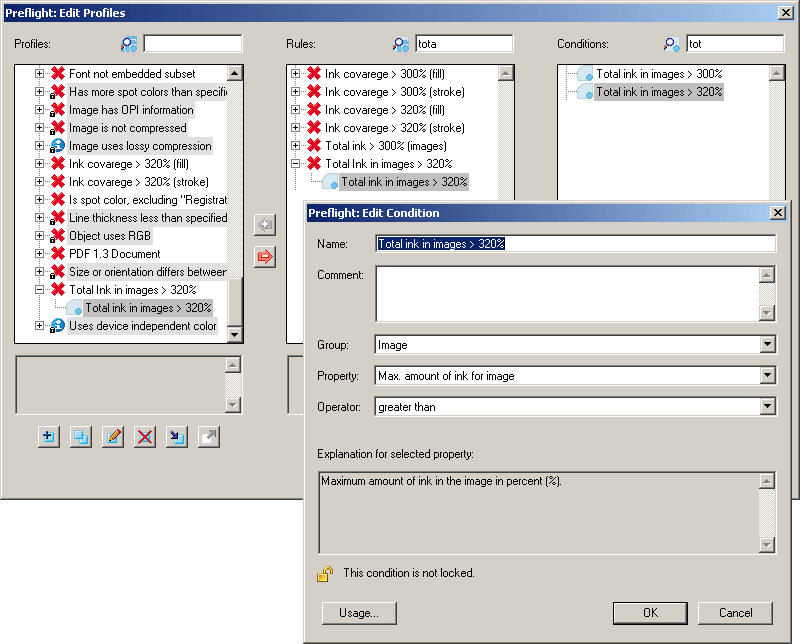Click Comment box scroll down arrow
The image size is (800, 644).
767,313
